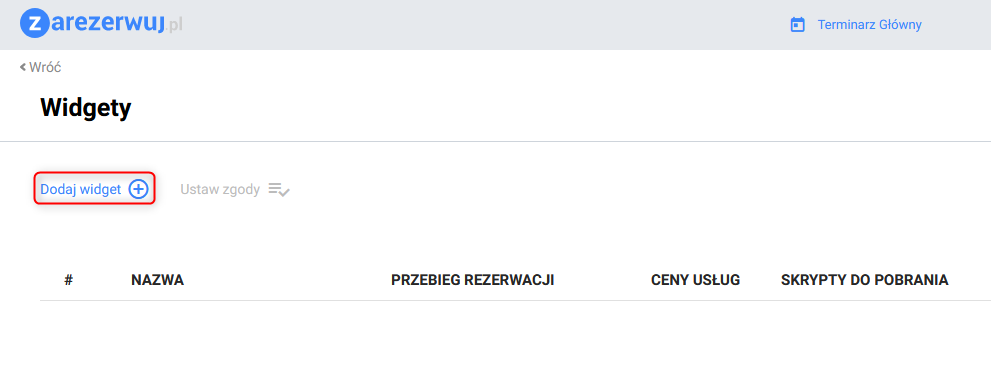Click the circled plus icon to add widget
991x368 pixels.
[138, 189]
